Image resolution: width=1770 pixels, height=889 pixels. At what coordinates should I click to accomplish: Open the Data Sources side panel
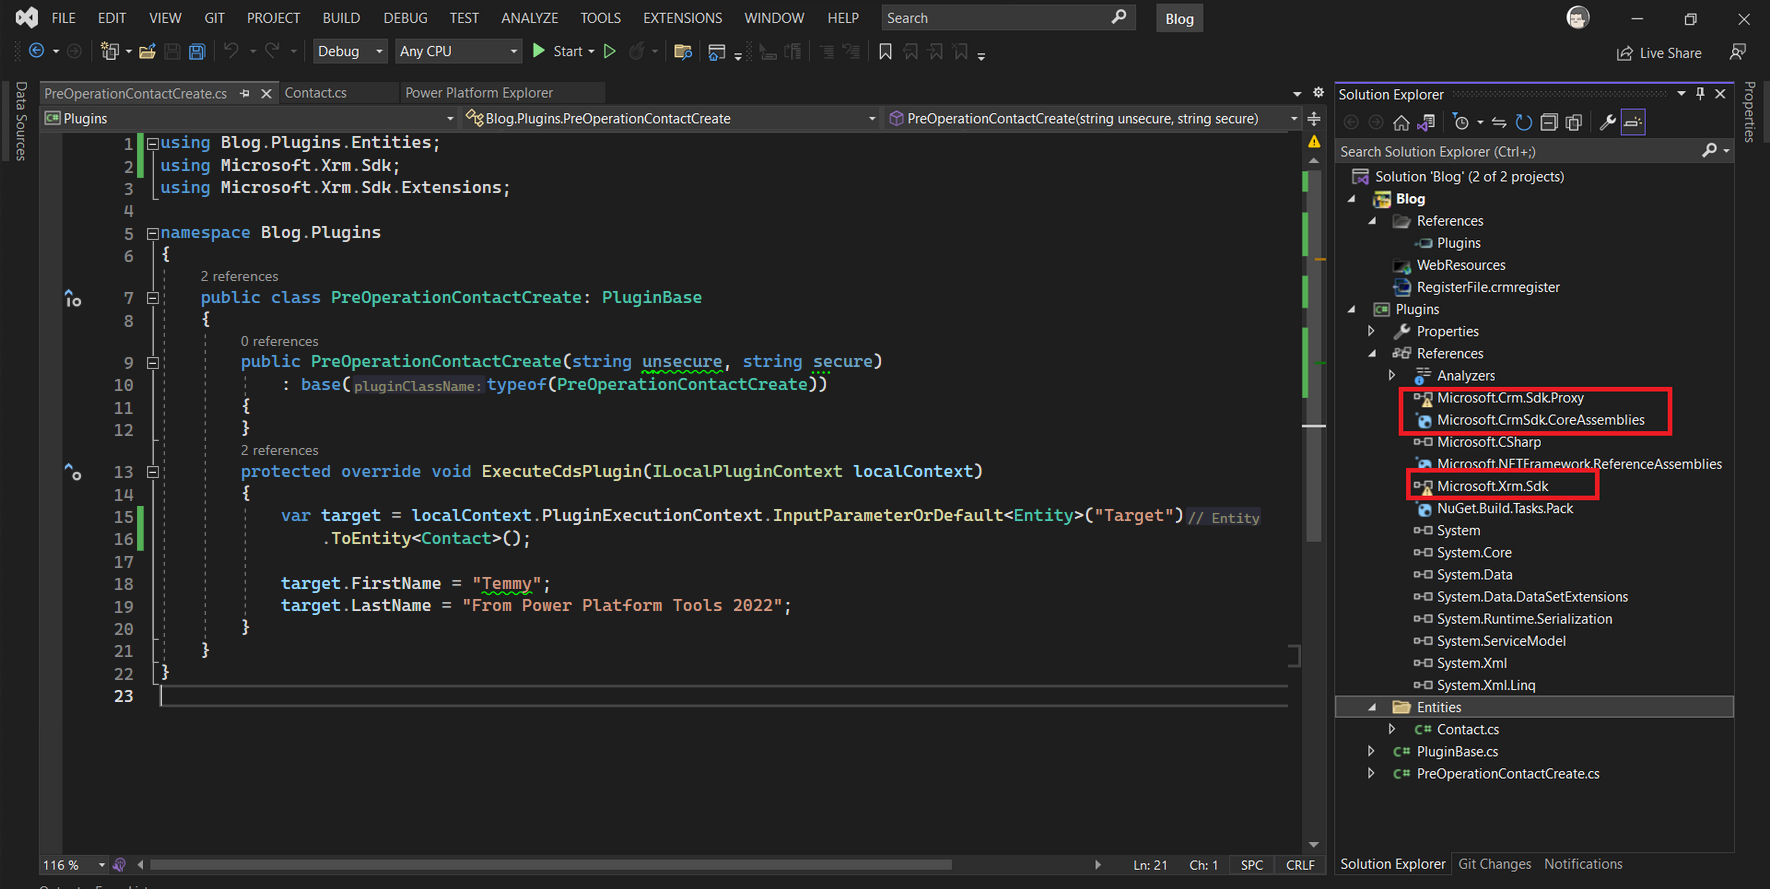coord(20,122)
